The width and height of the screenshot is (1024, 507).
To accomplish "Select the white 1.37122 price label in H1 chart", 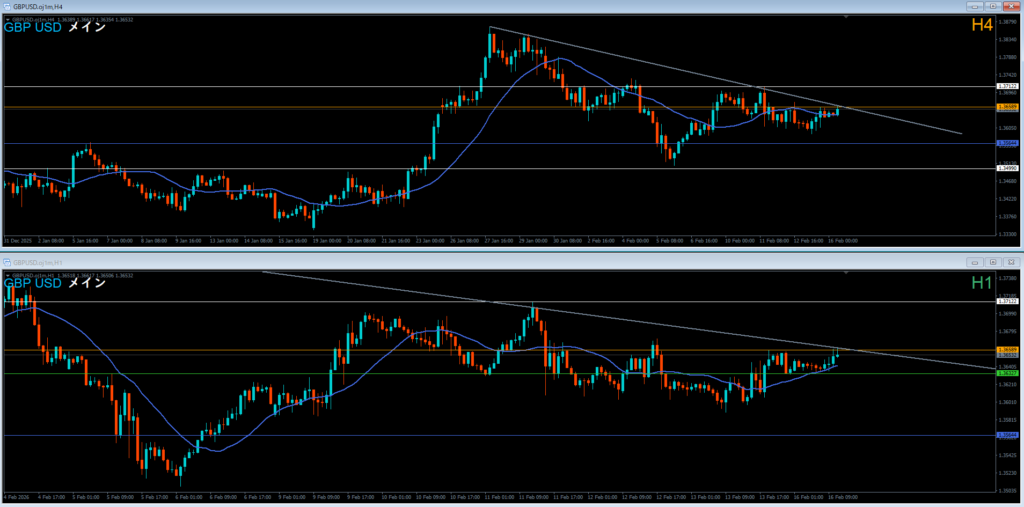I will 1008,301.
